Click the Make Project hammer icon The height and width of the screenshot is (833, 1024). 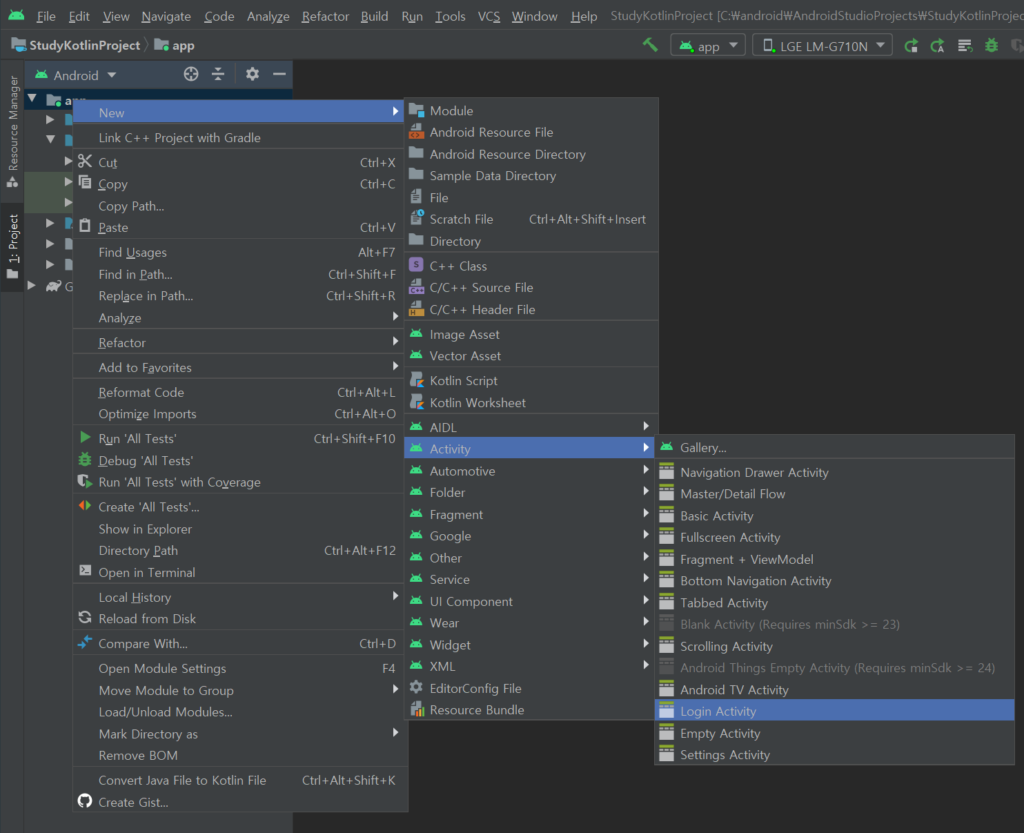point(650,45)
